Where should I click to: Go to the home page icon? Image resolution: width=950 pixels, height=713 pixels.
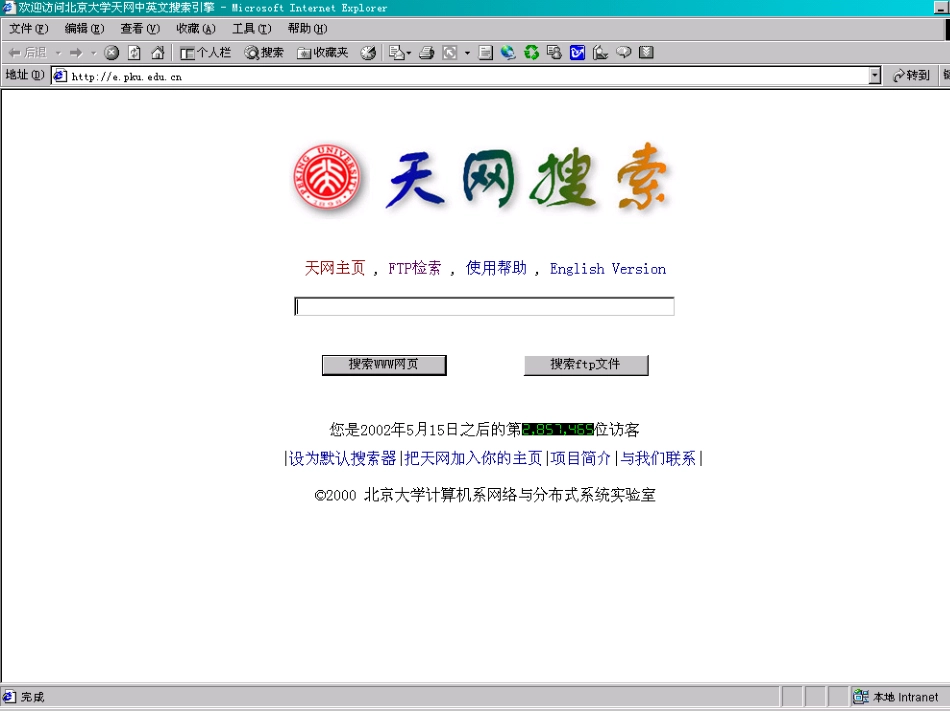(158, 53)
